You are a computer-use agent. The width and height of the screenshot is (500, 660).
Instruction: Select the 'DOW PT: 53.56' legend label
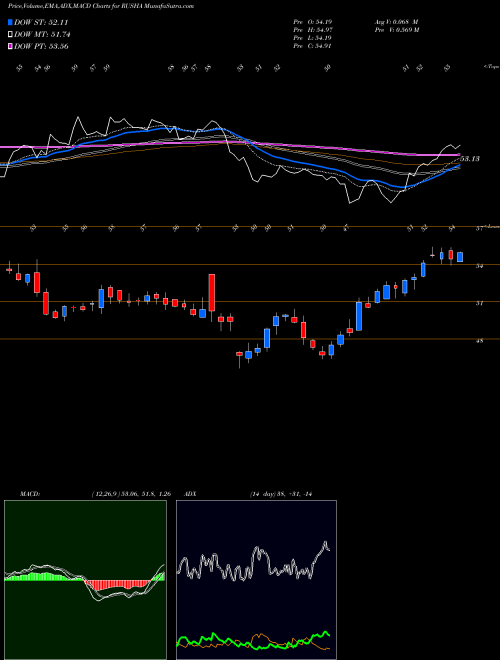[41, 46]
